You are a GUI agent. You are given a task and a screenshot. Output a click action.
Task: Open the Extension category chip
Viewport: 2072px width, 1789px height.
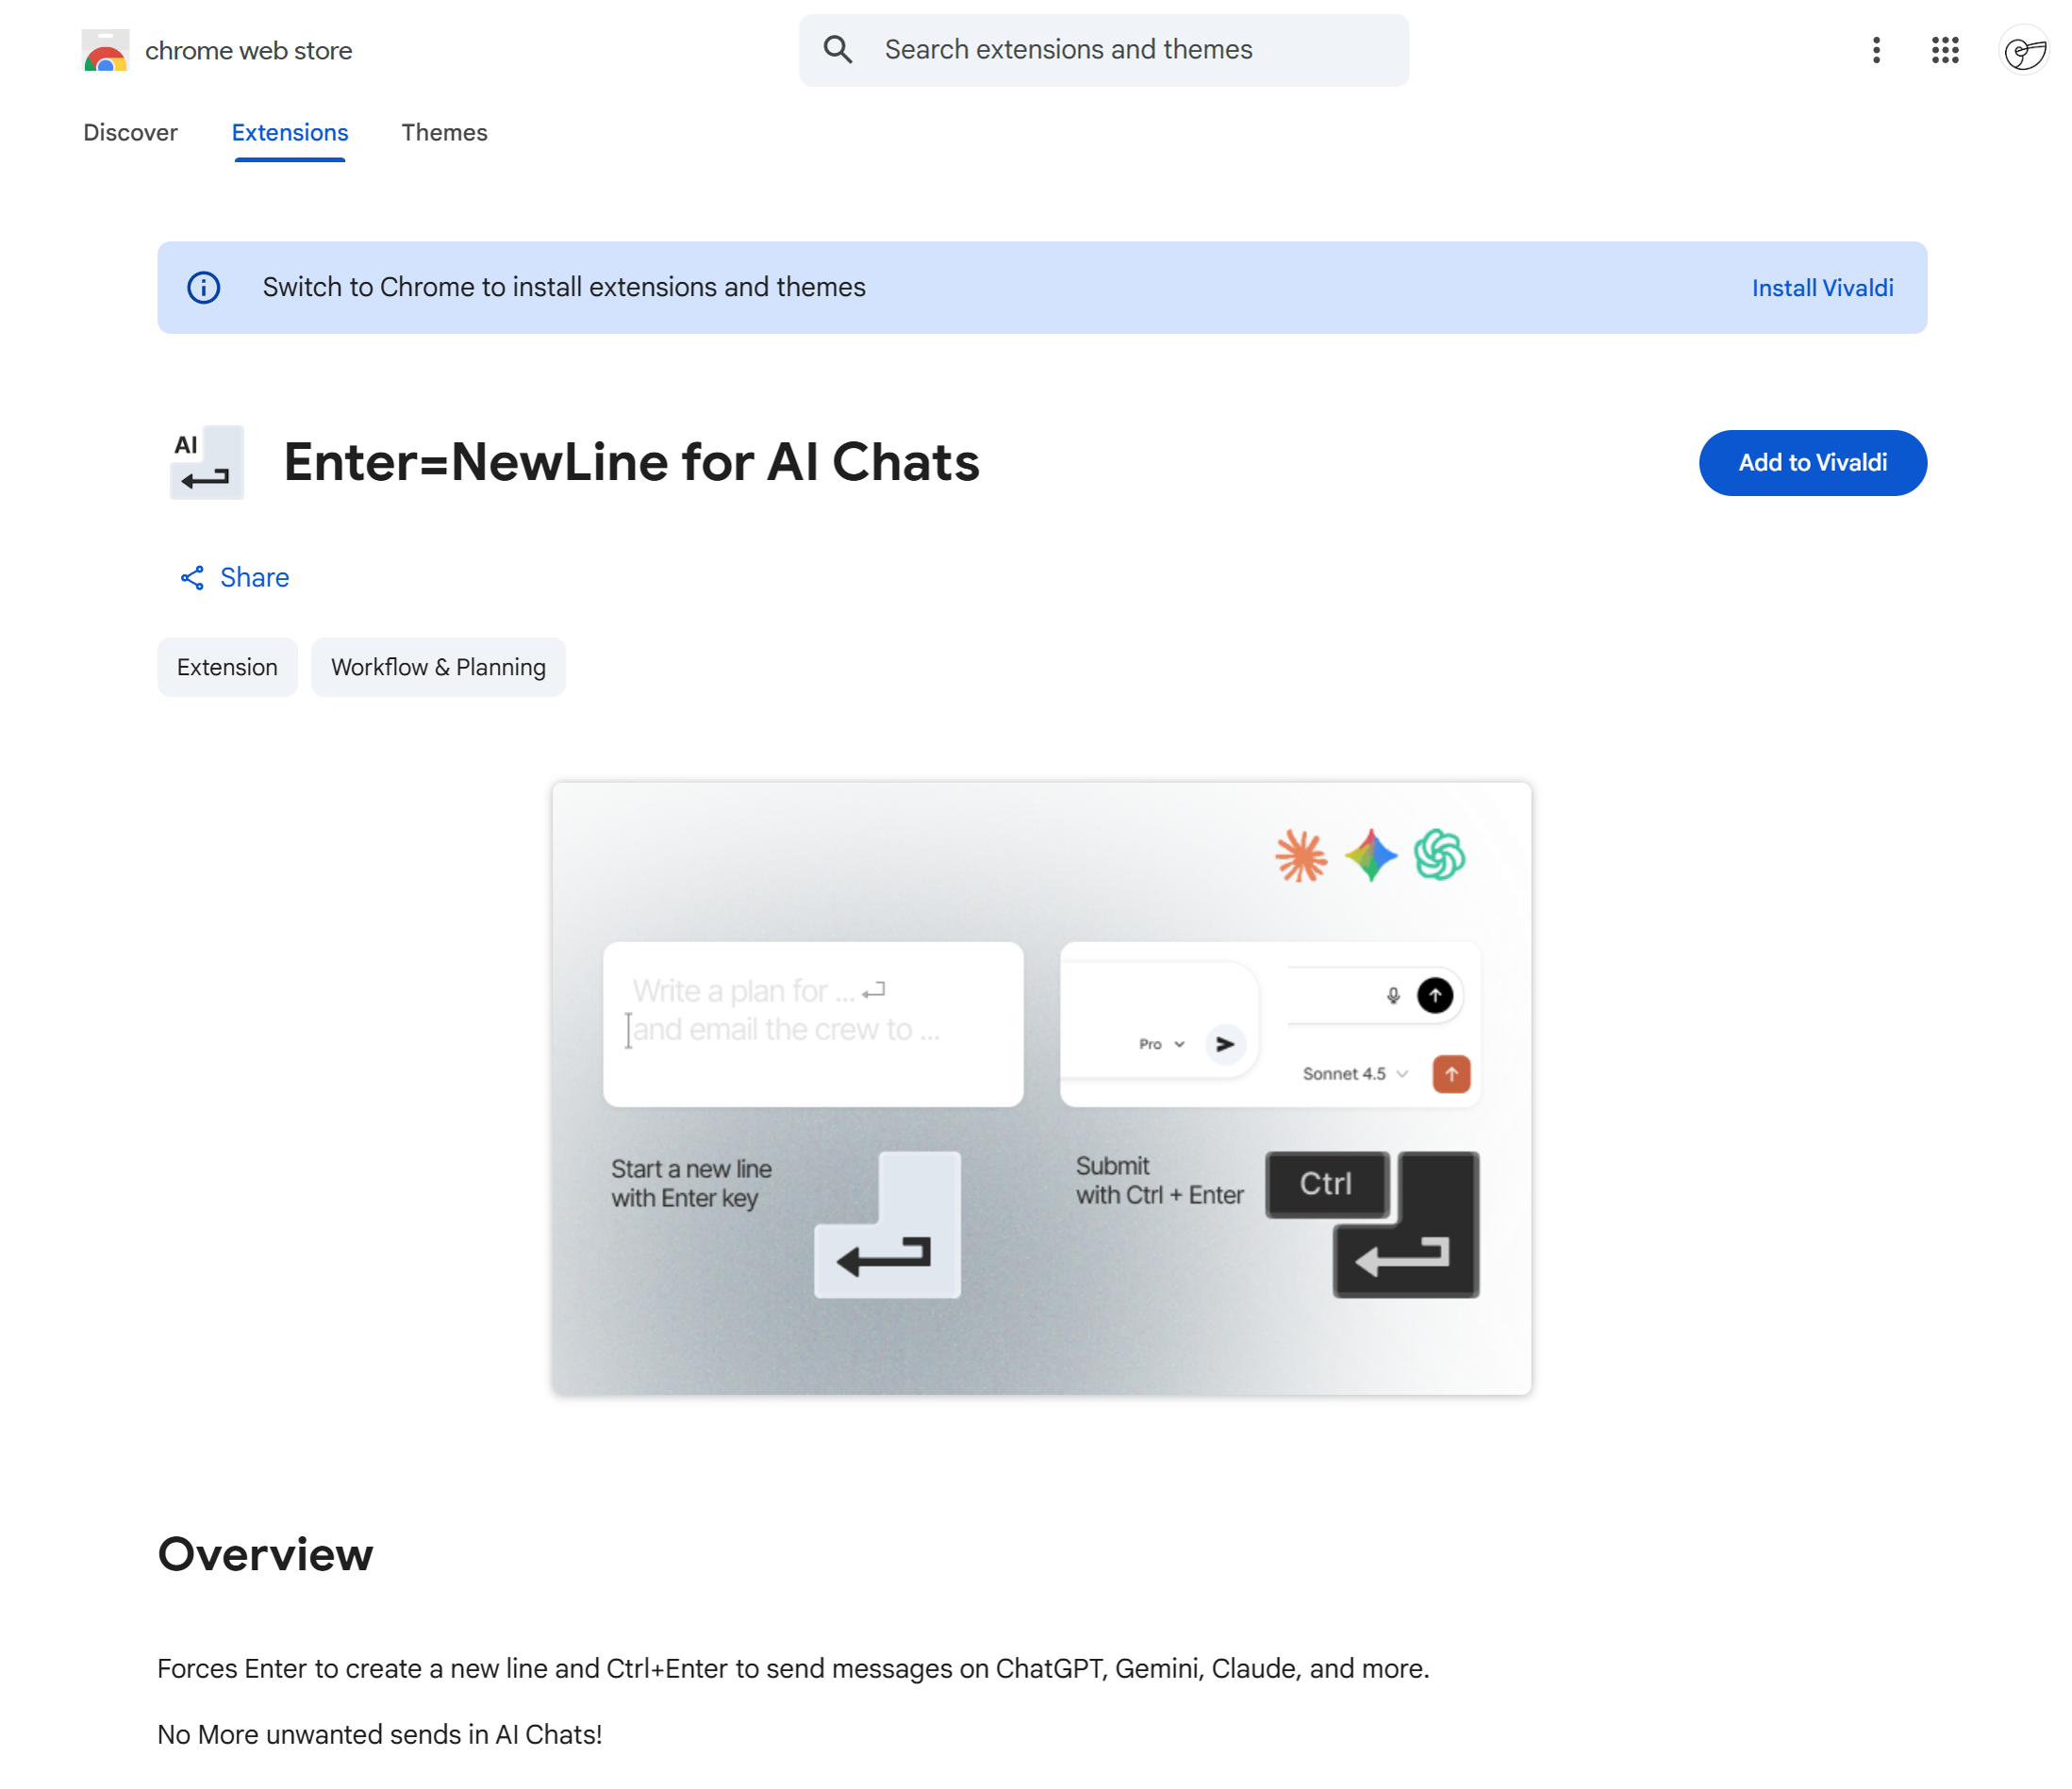tap(227, 667)
